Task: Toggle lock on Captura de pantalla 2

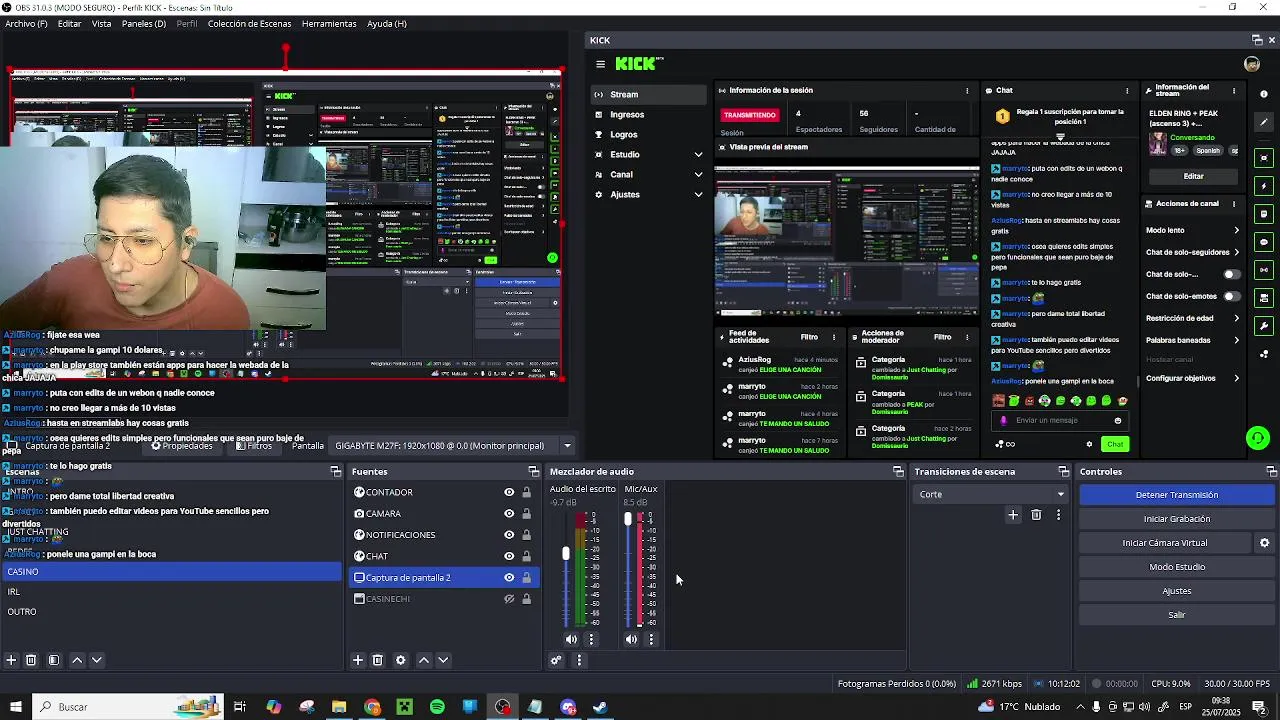Action: coord(526,577)
